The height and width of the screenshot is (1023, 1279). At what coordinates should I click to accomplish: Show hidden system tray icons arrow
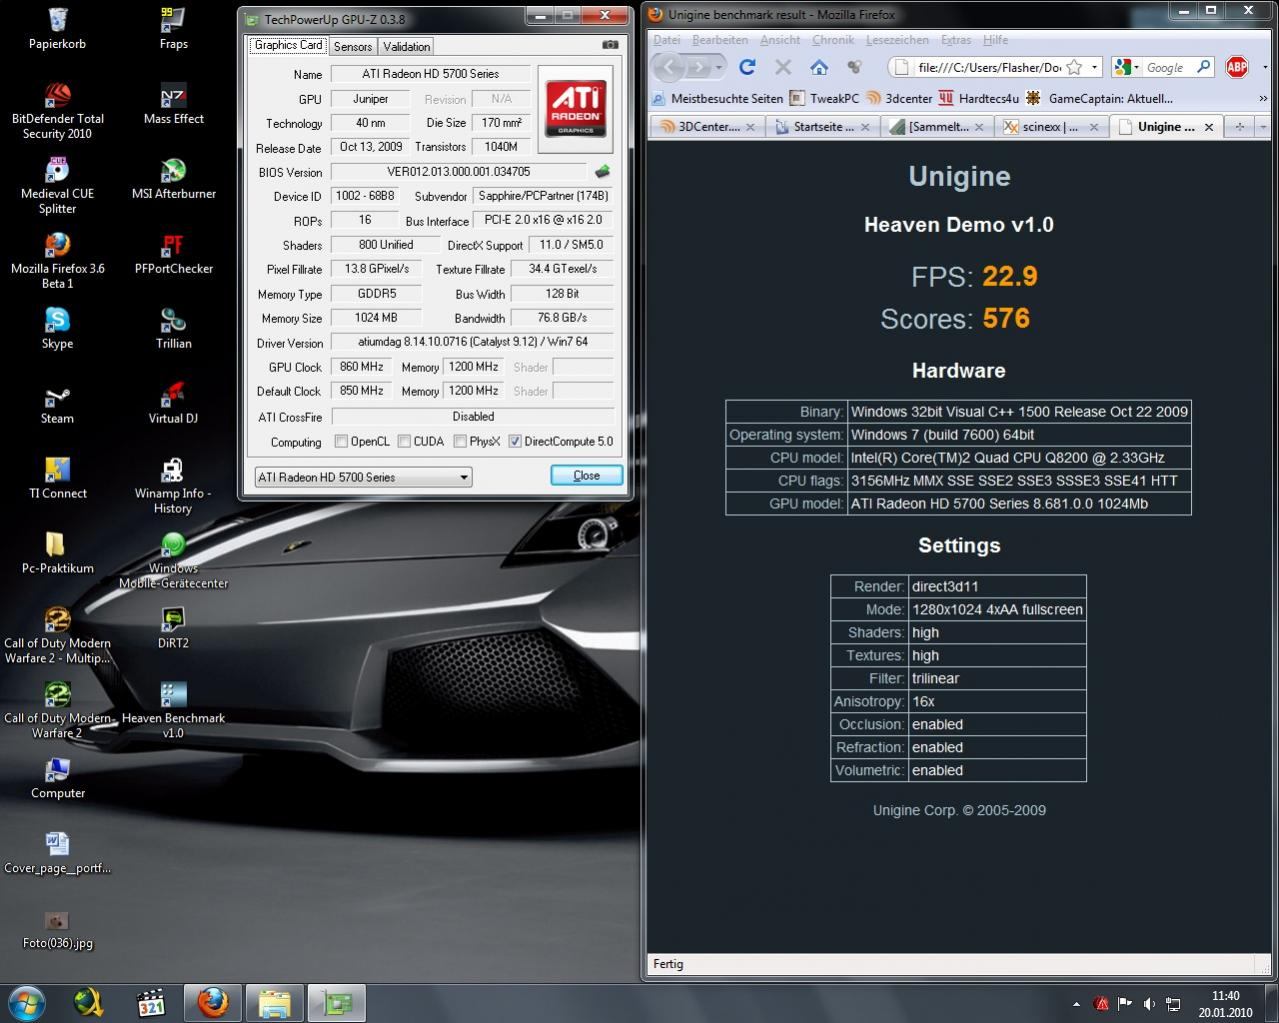click(1076, 1004)
